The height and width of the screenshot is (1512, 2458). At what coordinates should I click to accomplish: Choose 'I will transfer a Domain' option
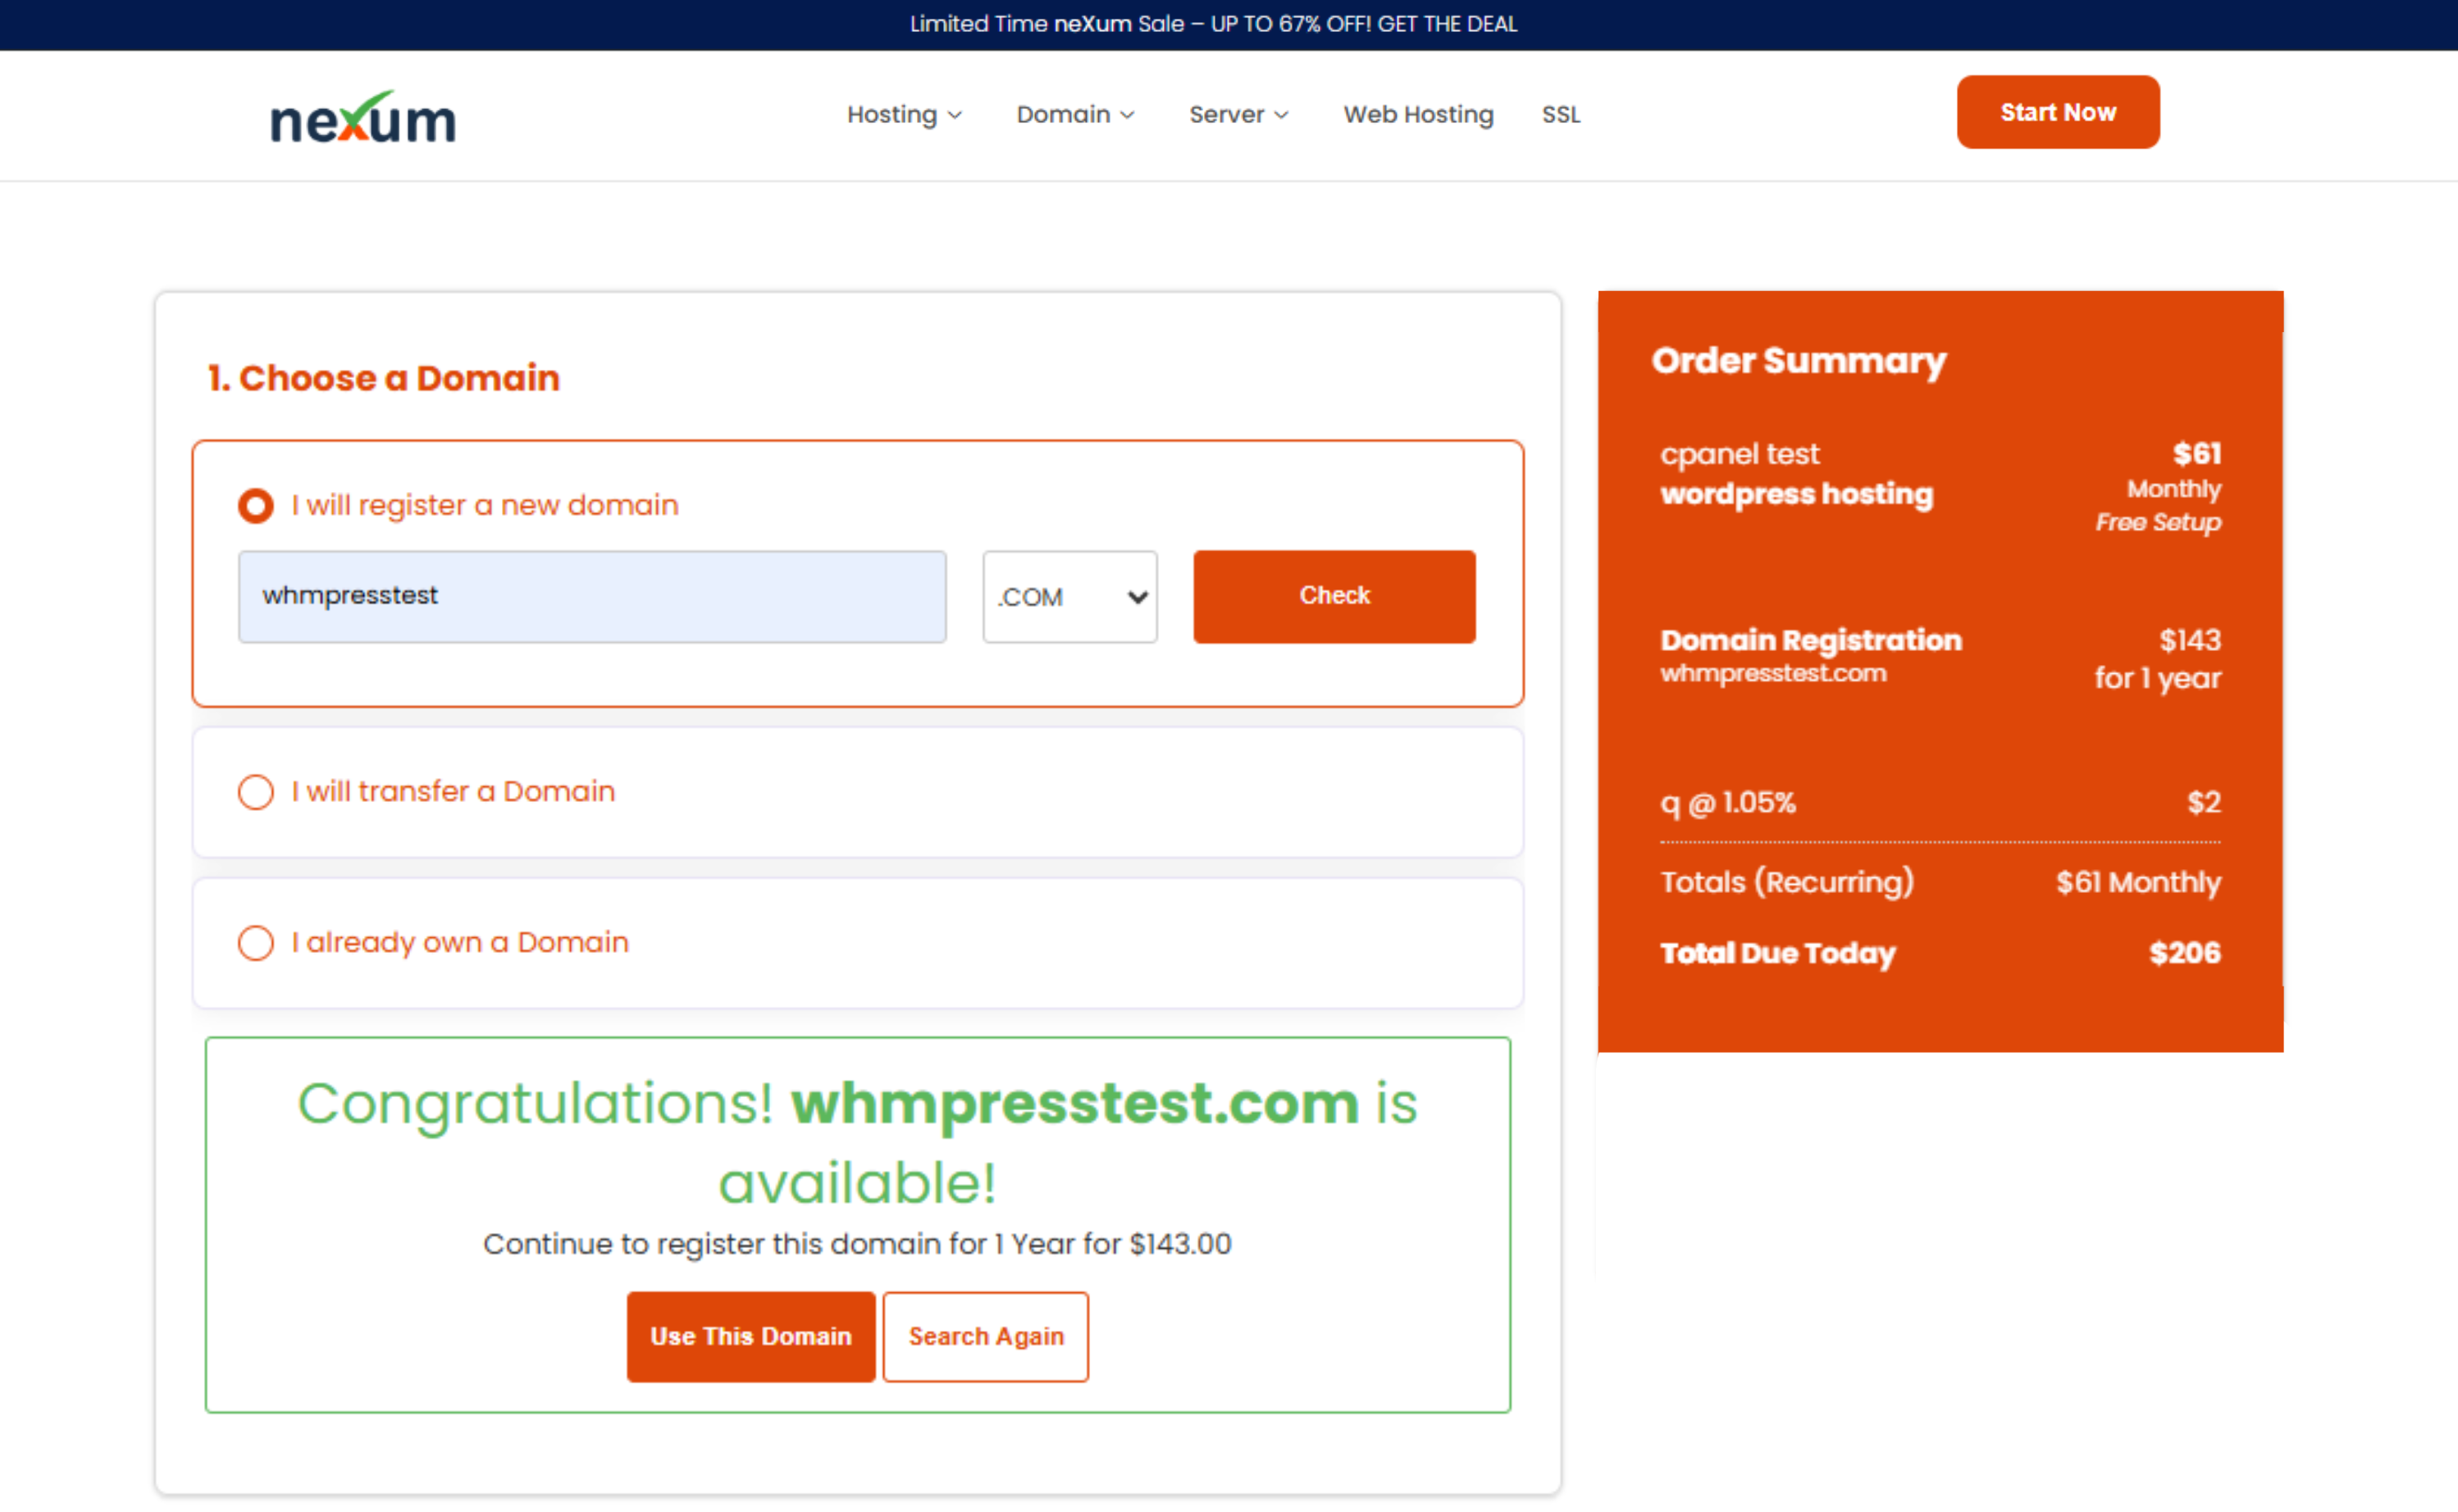(x=256, y=792)
